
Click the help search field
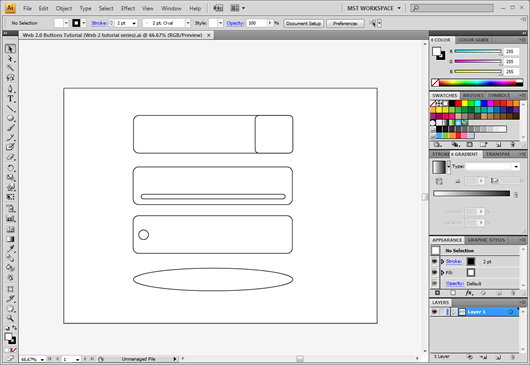click(x=452, y=8)
